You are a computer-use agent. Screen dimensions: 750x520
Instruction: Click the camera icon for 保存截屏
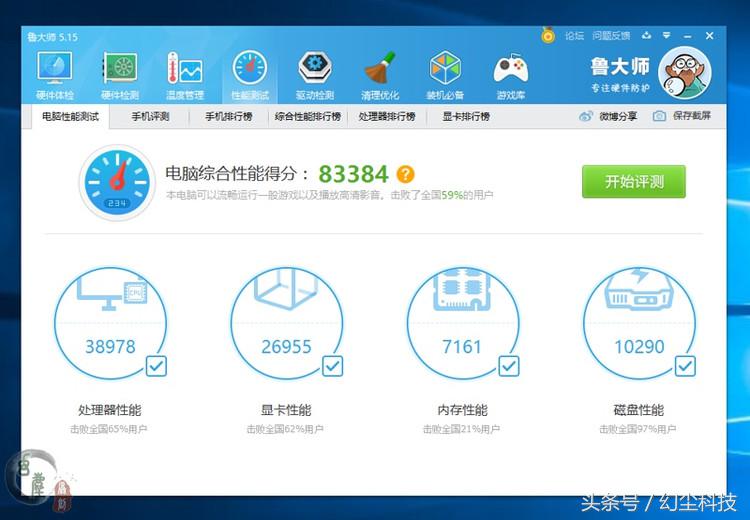coord(659,116)
